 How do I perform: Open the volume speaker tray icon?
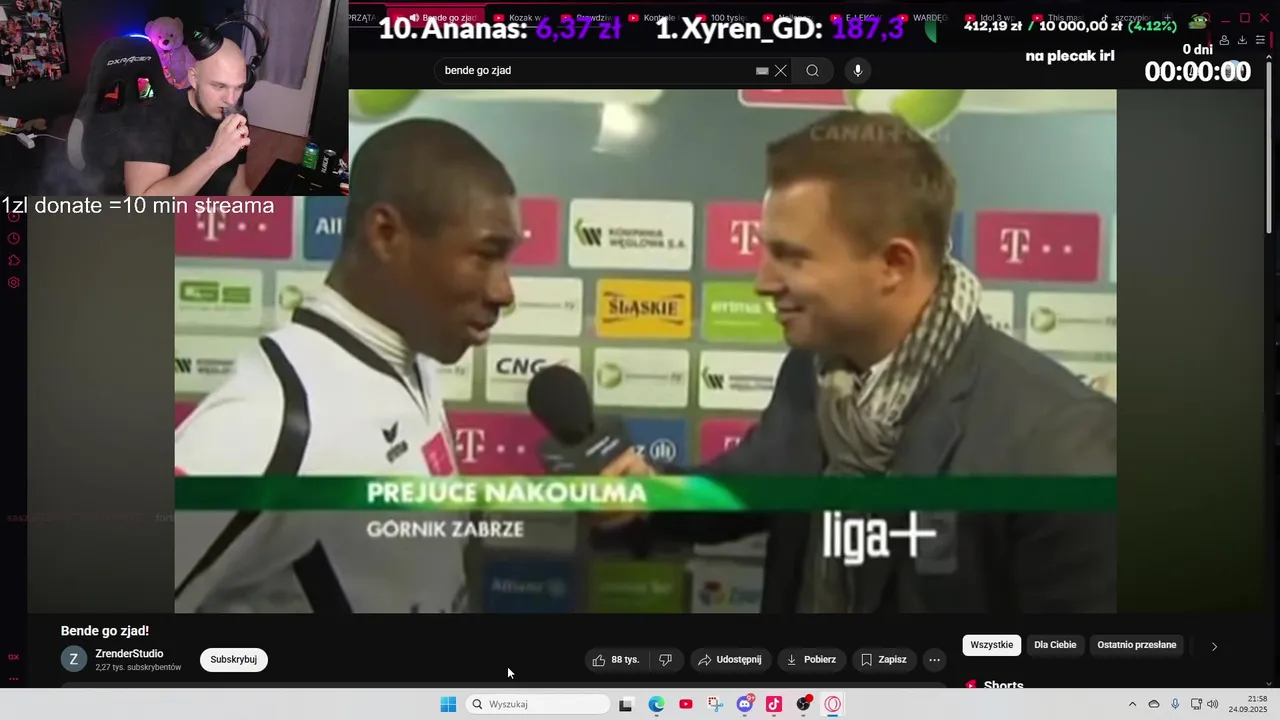coord(1213,704)
